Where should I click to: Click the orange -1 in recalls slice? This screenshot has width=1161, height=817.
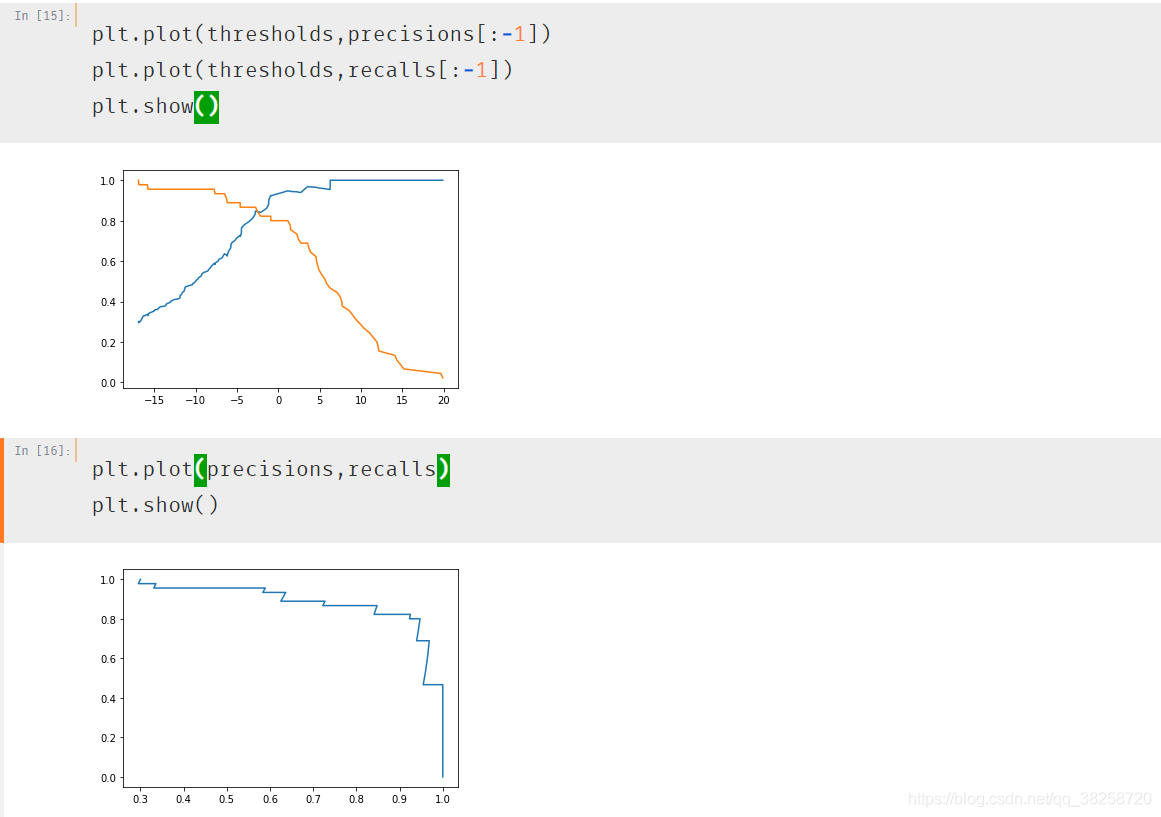(x=475, y=70)
